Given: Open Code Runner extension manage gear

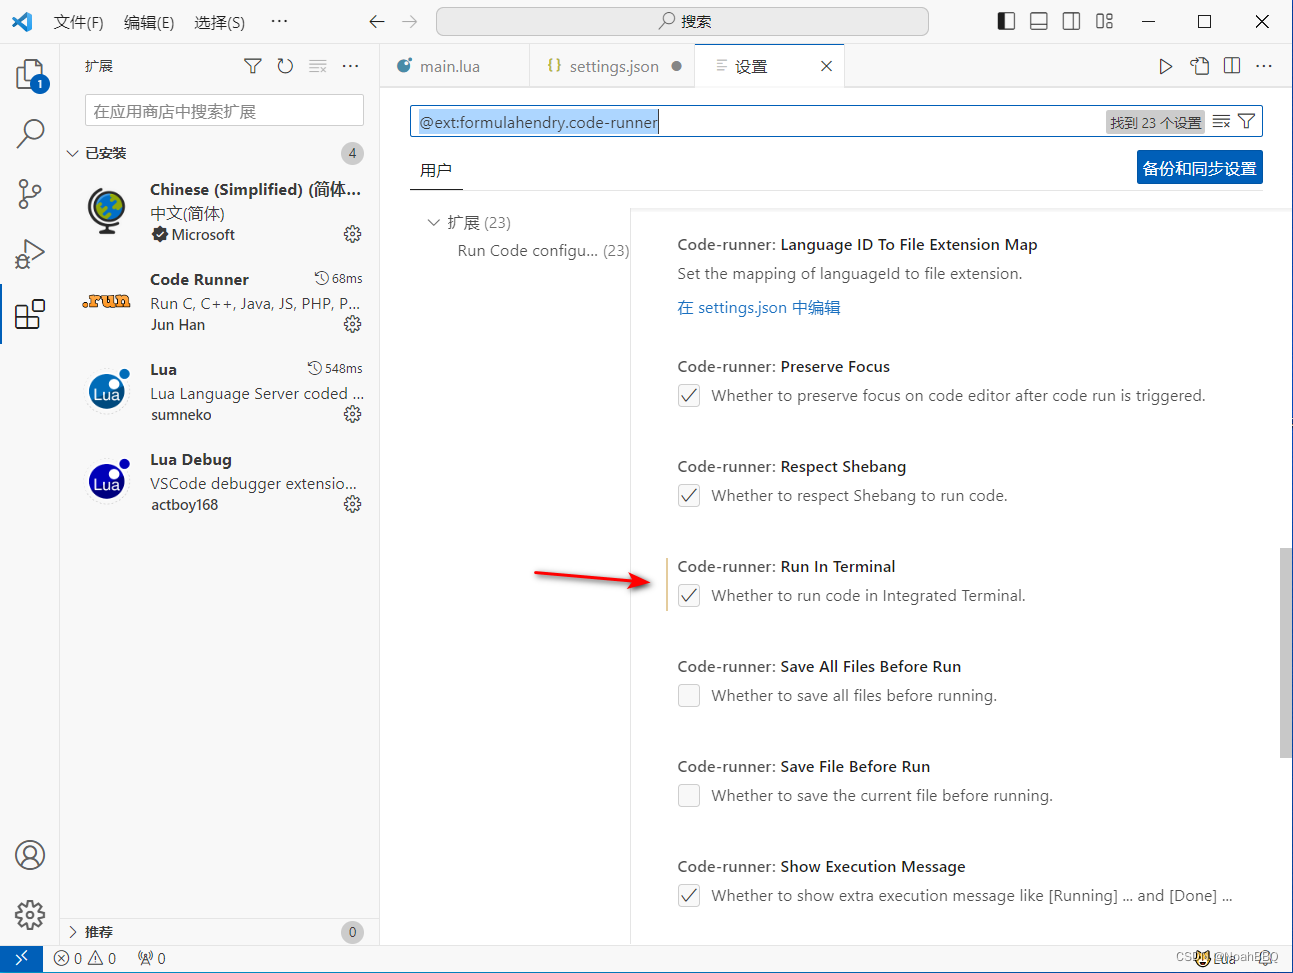Looking at the screenshot, I should click(x=352, y=324).
